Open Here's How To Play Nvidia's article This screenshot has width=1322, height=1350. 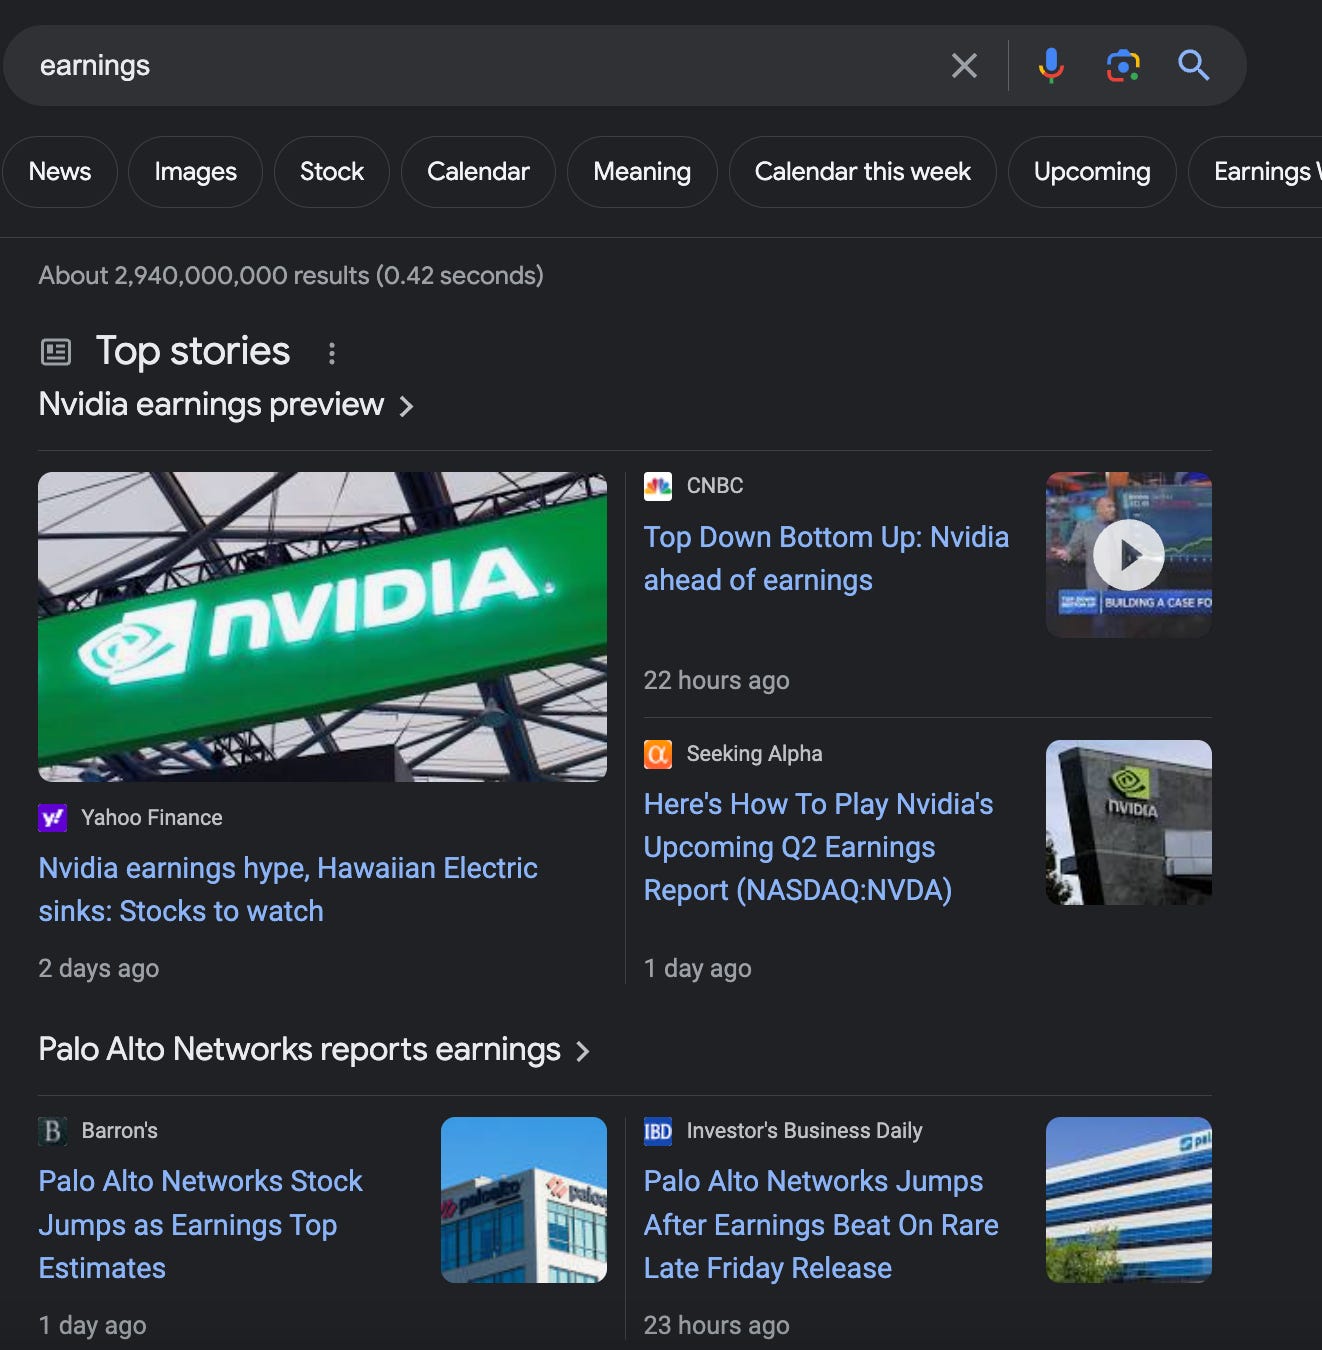tap(818, 847)
